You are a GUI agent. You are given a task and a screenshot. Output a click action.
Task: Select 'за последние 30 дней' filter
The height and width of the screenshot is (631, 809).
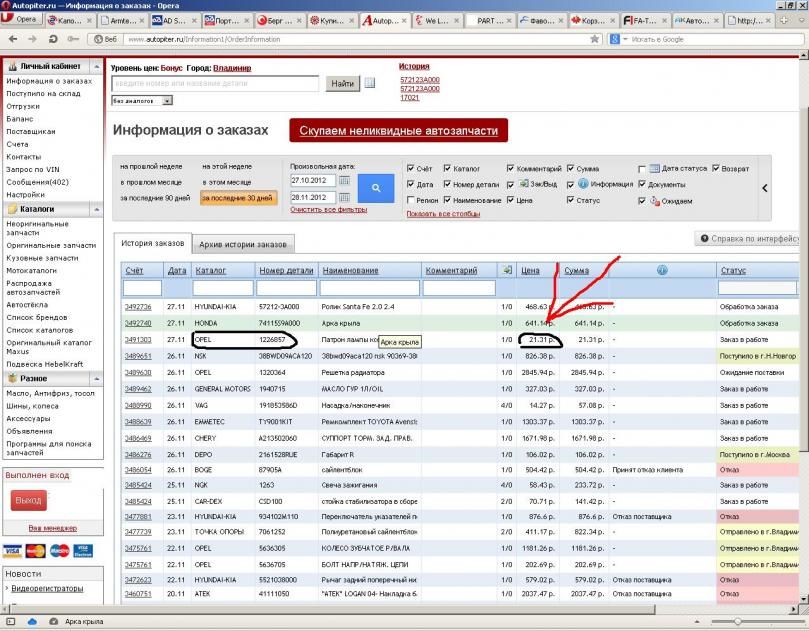[x=238, y=198]
